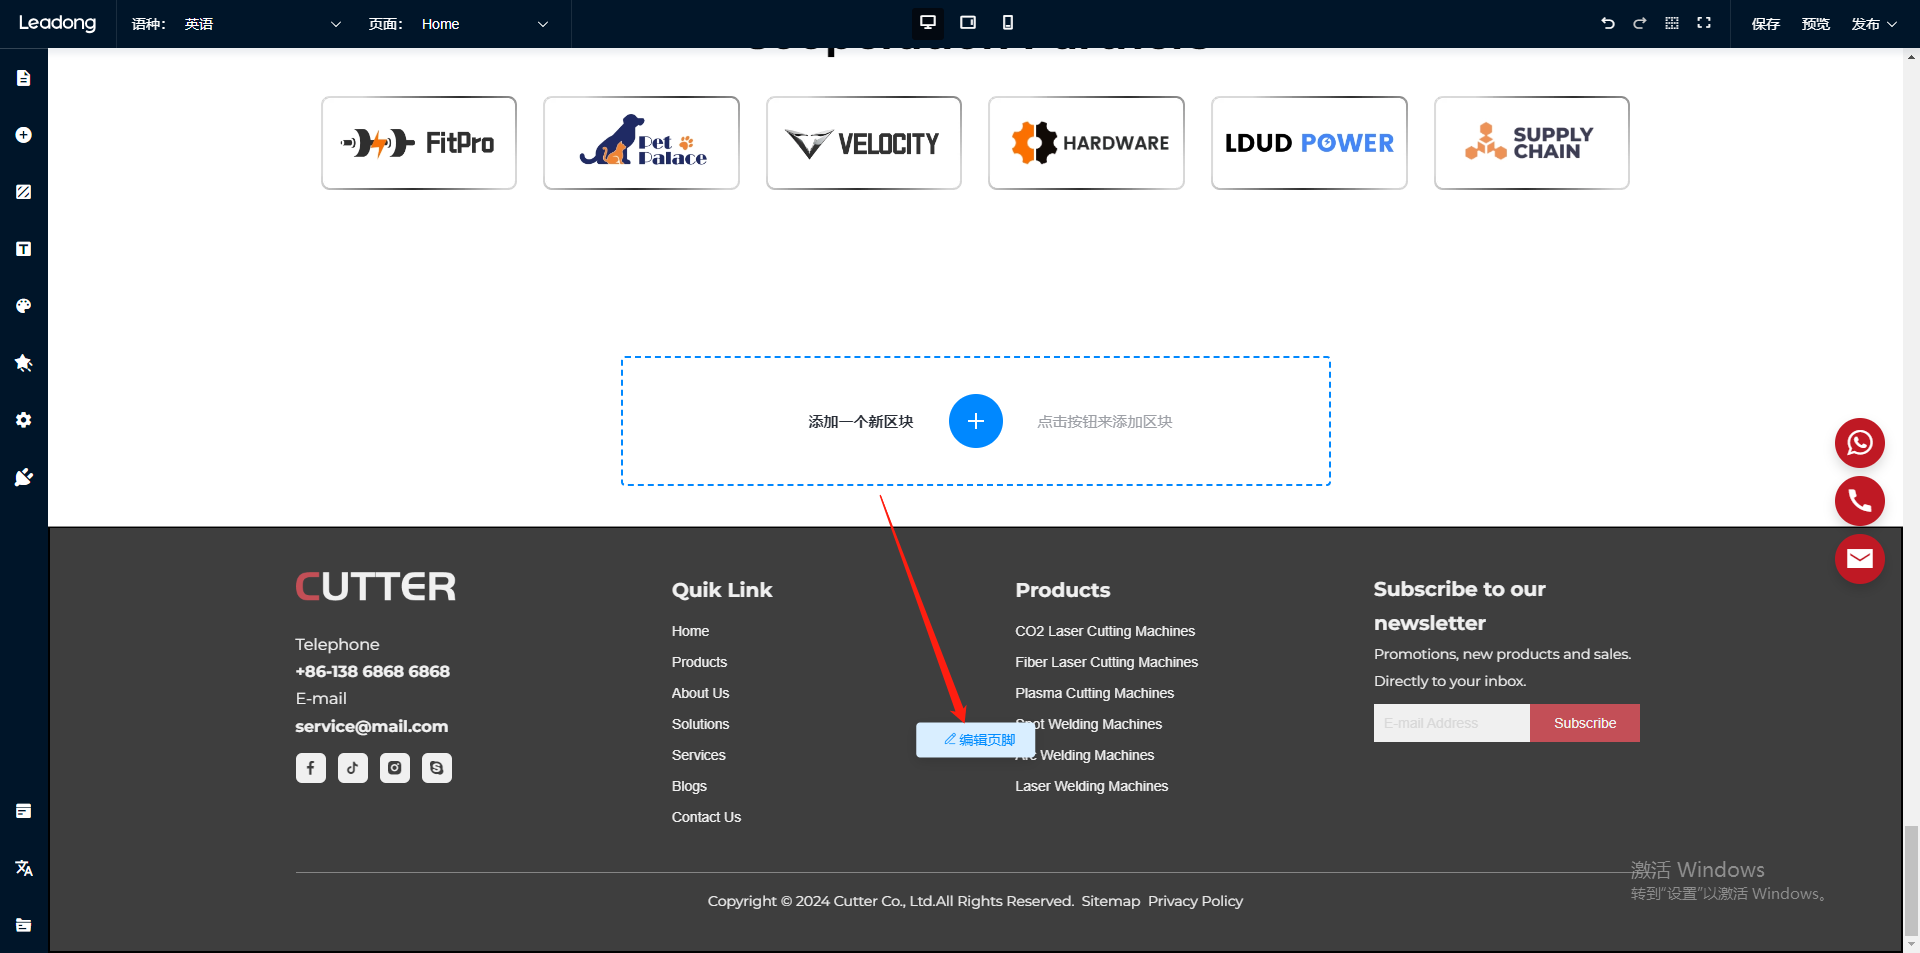Click the WhatsApp floating button
The width and height of the screenshot is (1920, 953).
1859,443
